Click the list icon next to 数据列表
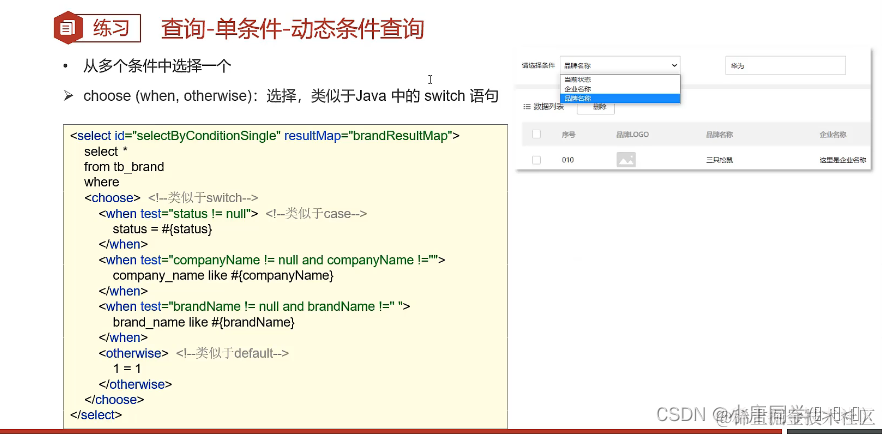The height and width of the screenshot is (434, 882). point(526,107)
